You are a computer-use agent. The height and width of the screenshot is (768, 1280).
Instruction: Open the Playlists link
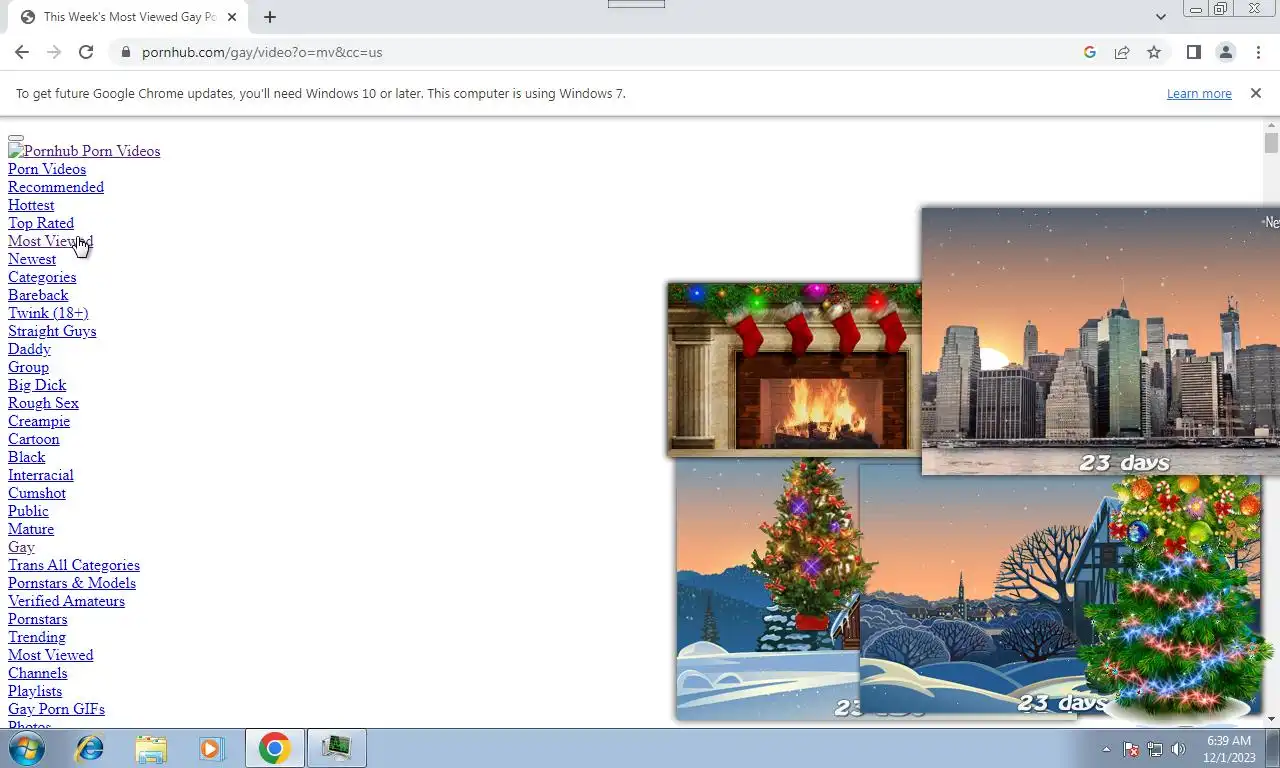35,691
